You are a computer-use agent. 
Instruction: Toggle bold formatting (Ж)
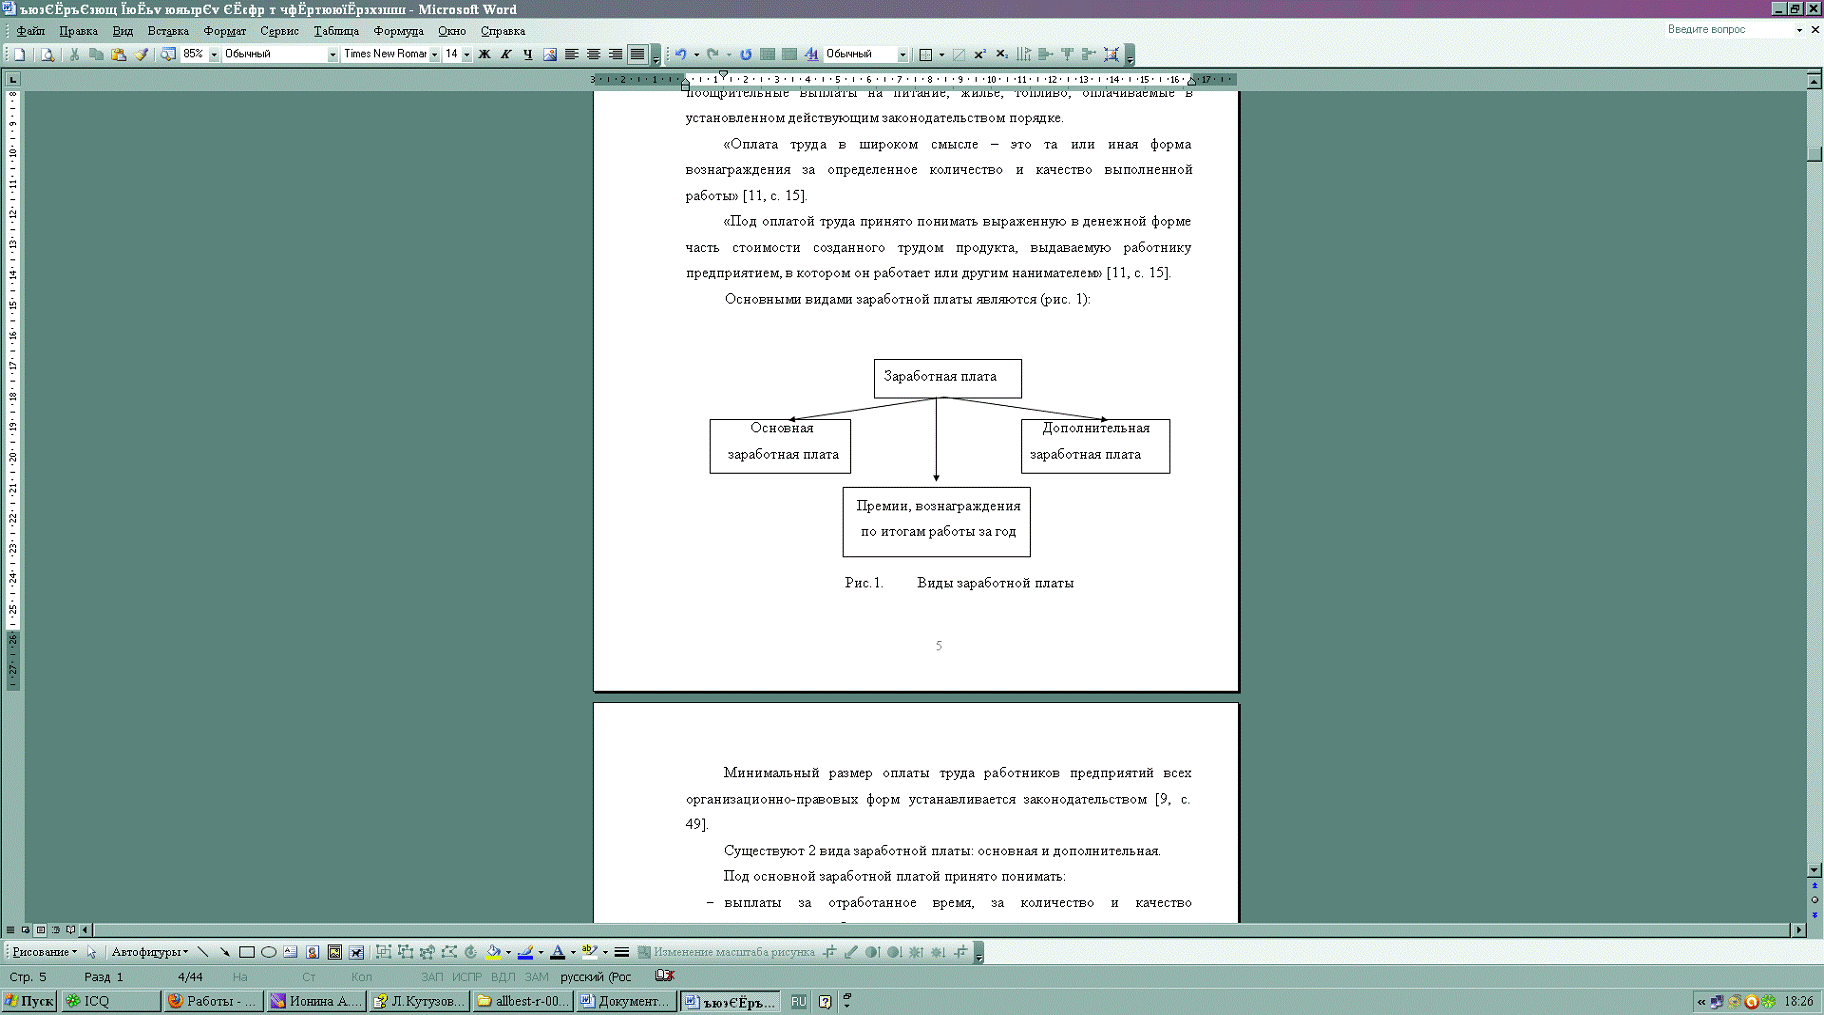[484, 54]
